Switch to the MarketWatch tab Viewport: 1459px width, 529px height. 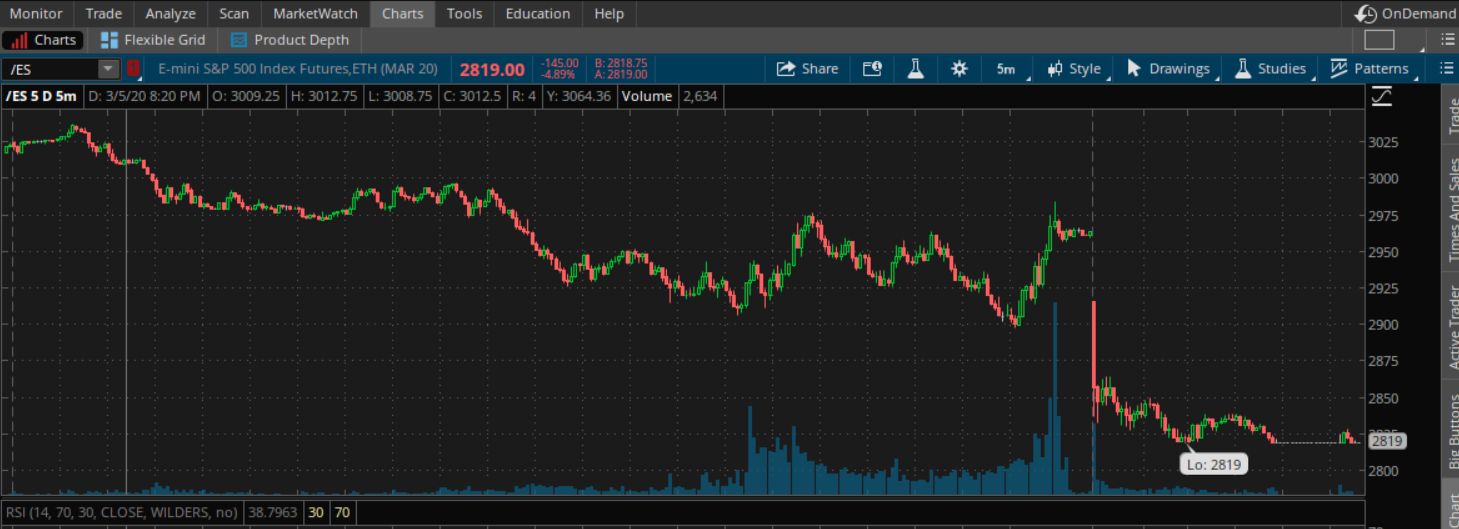point(315,14)
